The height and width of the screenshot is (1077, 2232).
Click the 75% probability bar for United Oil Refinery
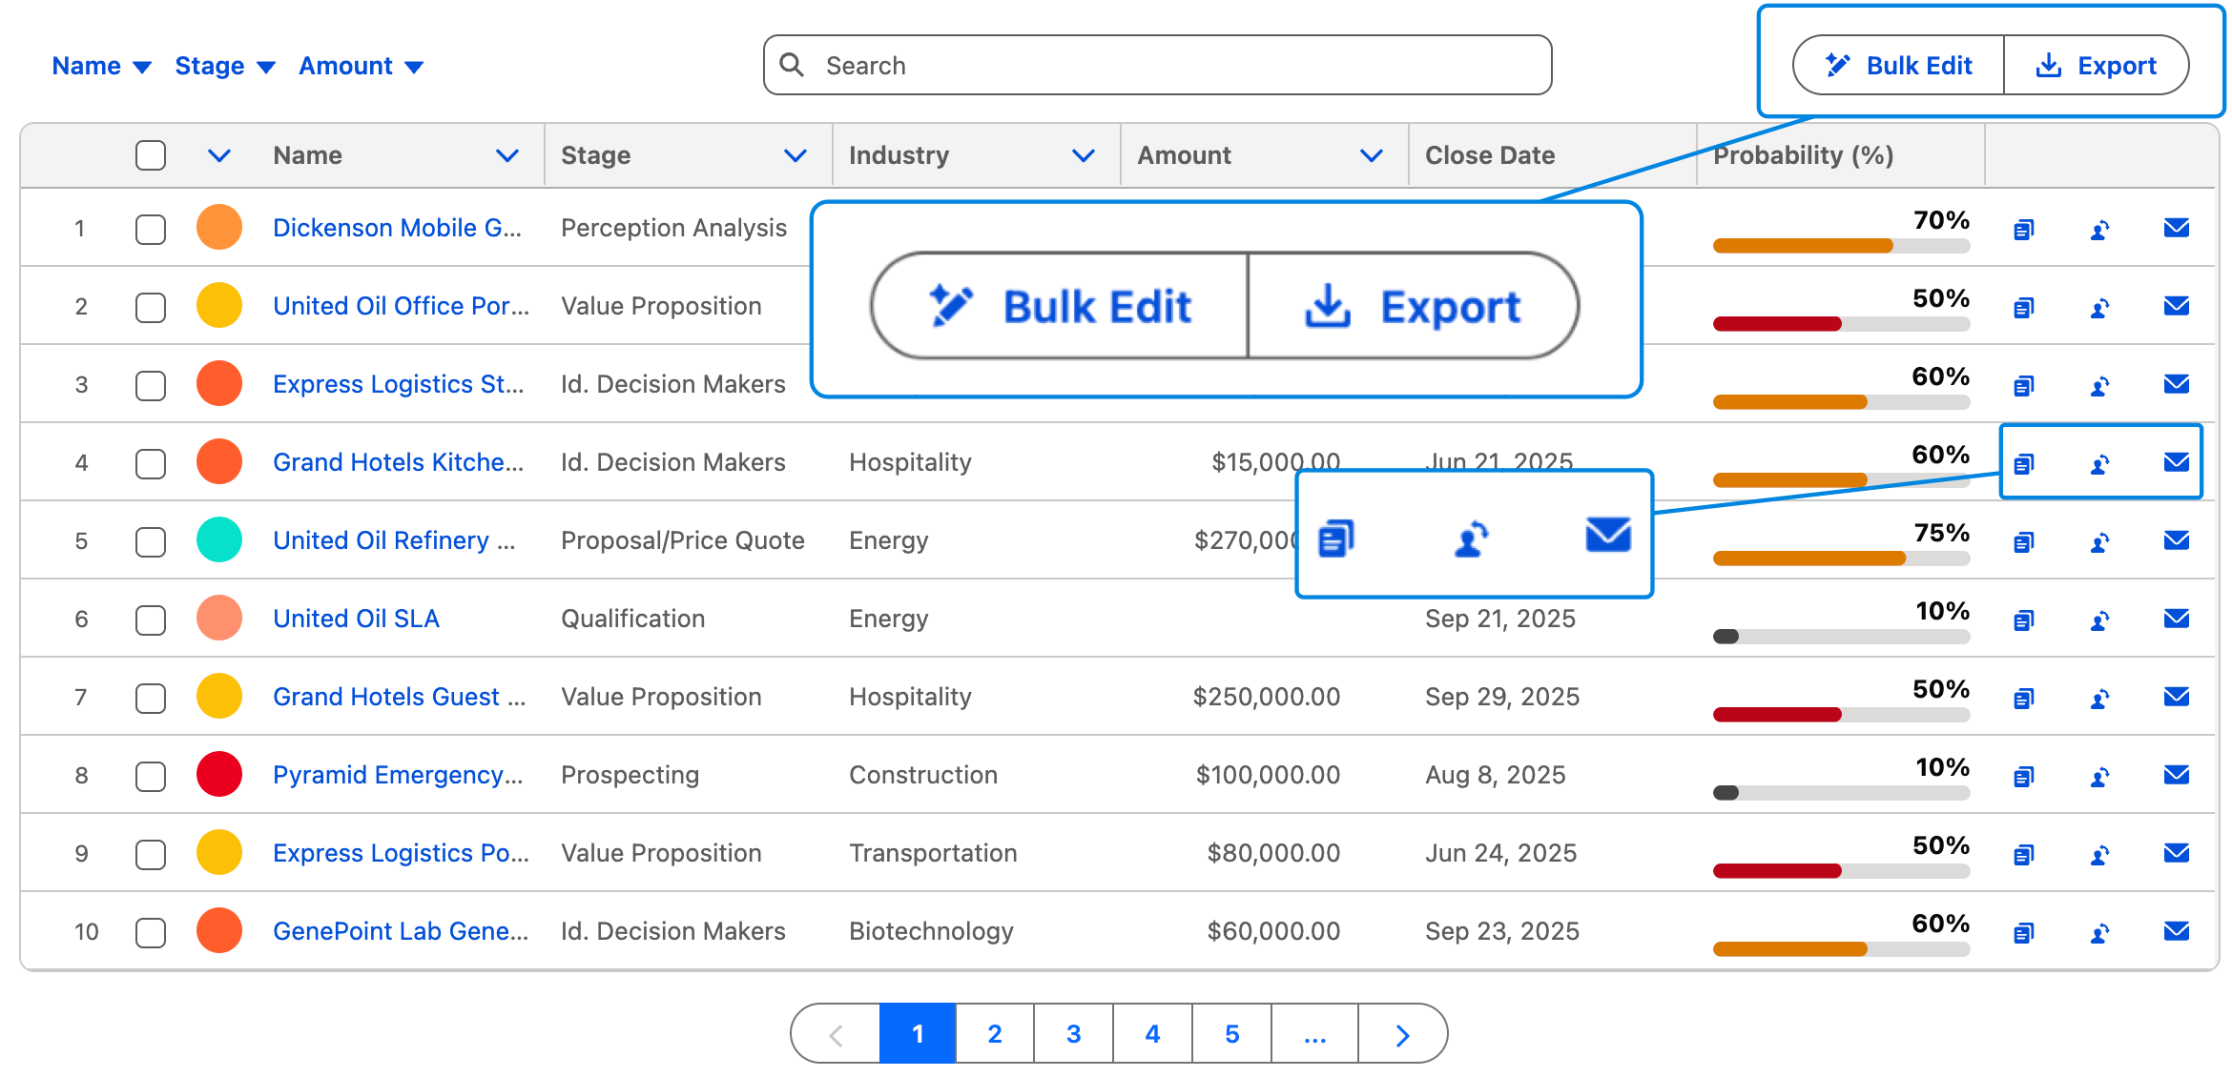[1841, 558]
